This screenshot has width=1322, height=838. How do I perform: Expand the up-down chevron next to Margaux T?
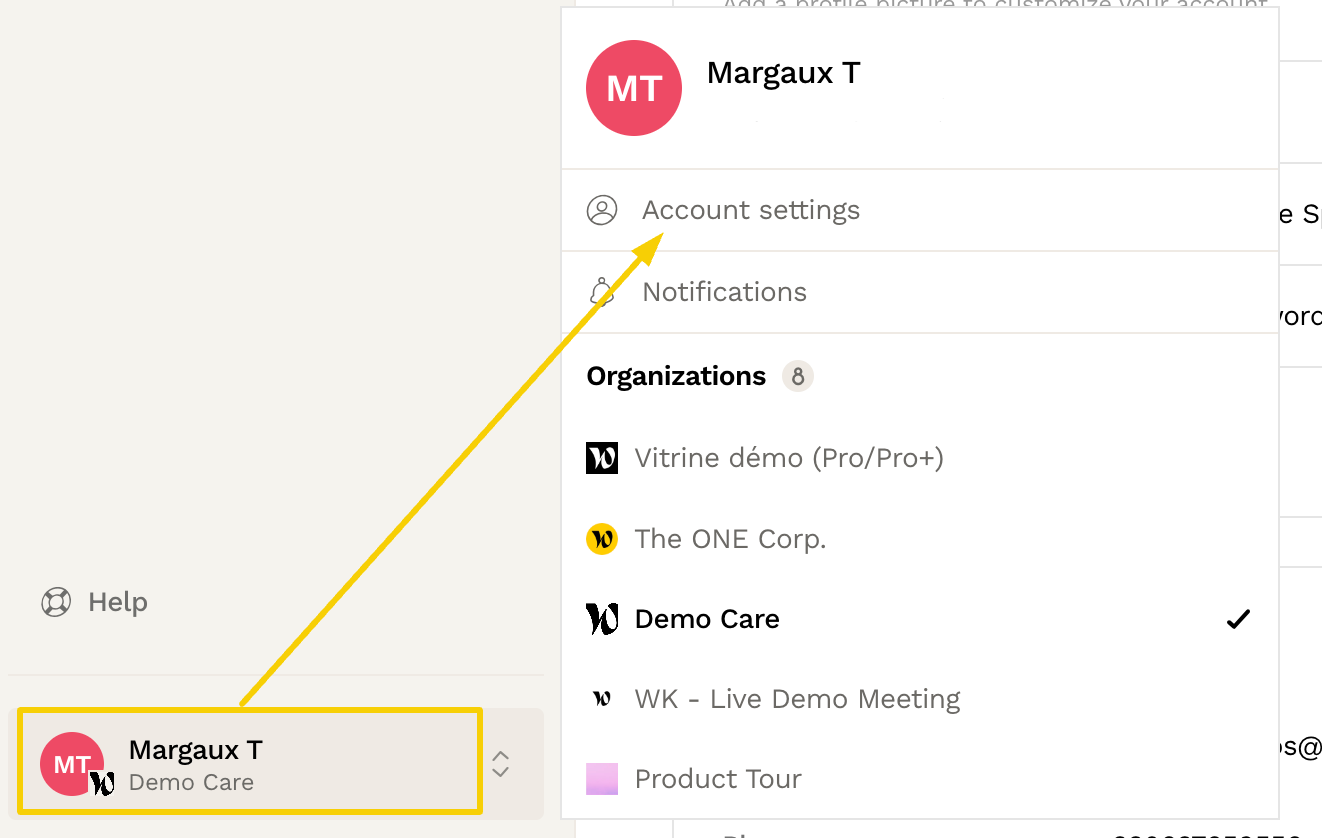[x=501, y=764]
